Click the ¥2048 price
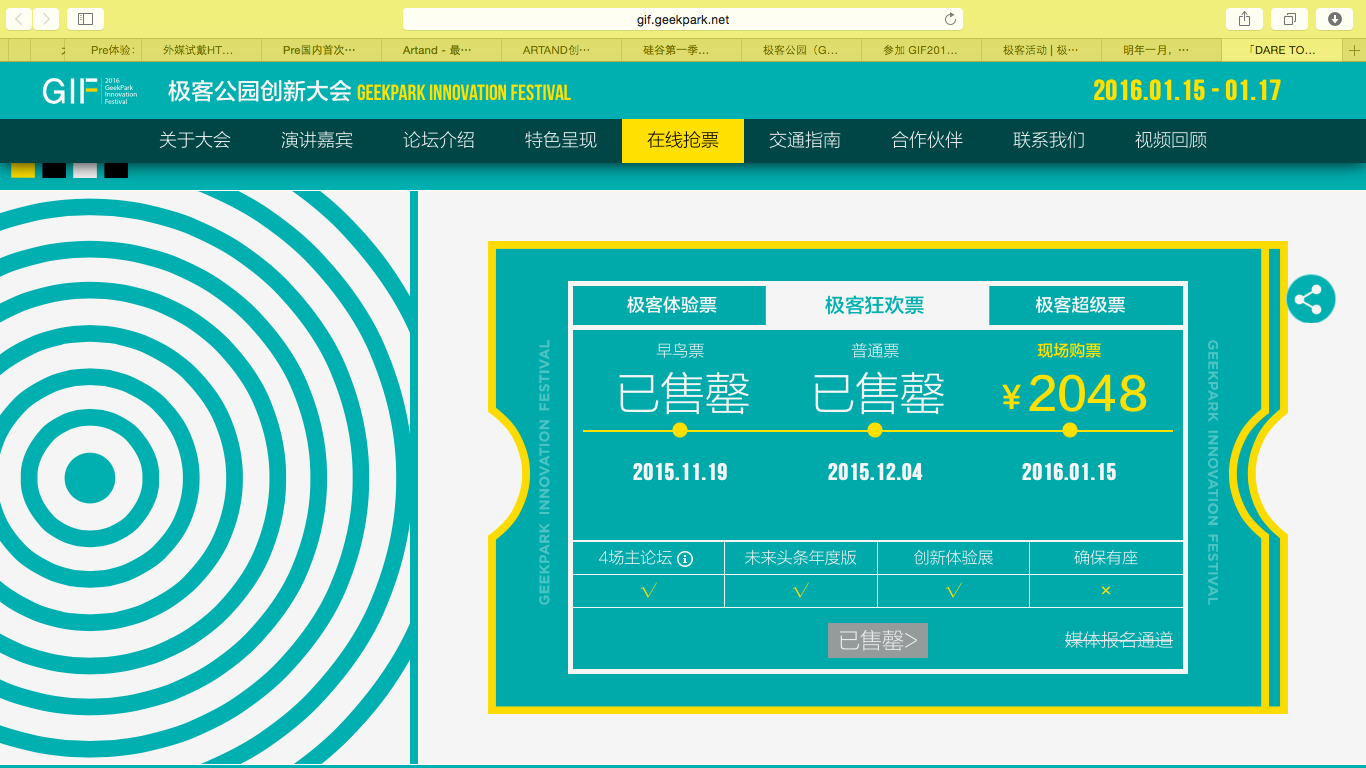1366x768 pixels. tap(1075, 394)
